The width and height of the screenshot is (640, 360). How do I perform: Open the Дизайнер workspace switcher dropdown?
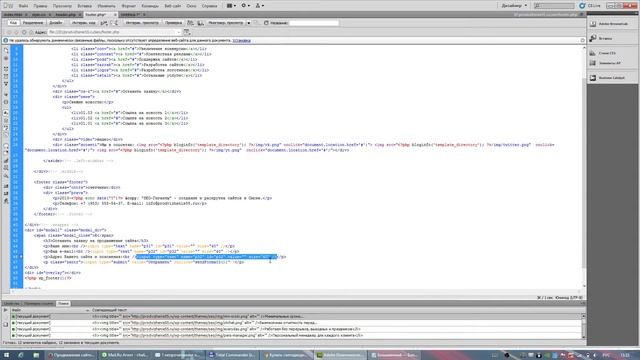click(x=514, y=6)
